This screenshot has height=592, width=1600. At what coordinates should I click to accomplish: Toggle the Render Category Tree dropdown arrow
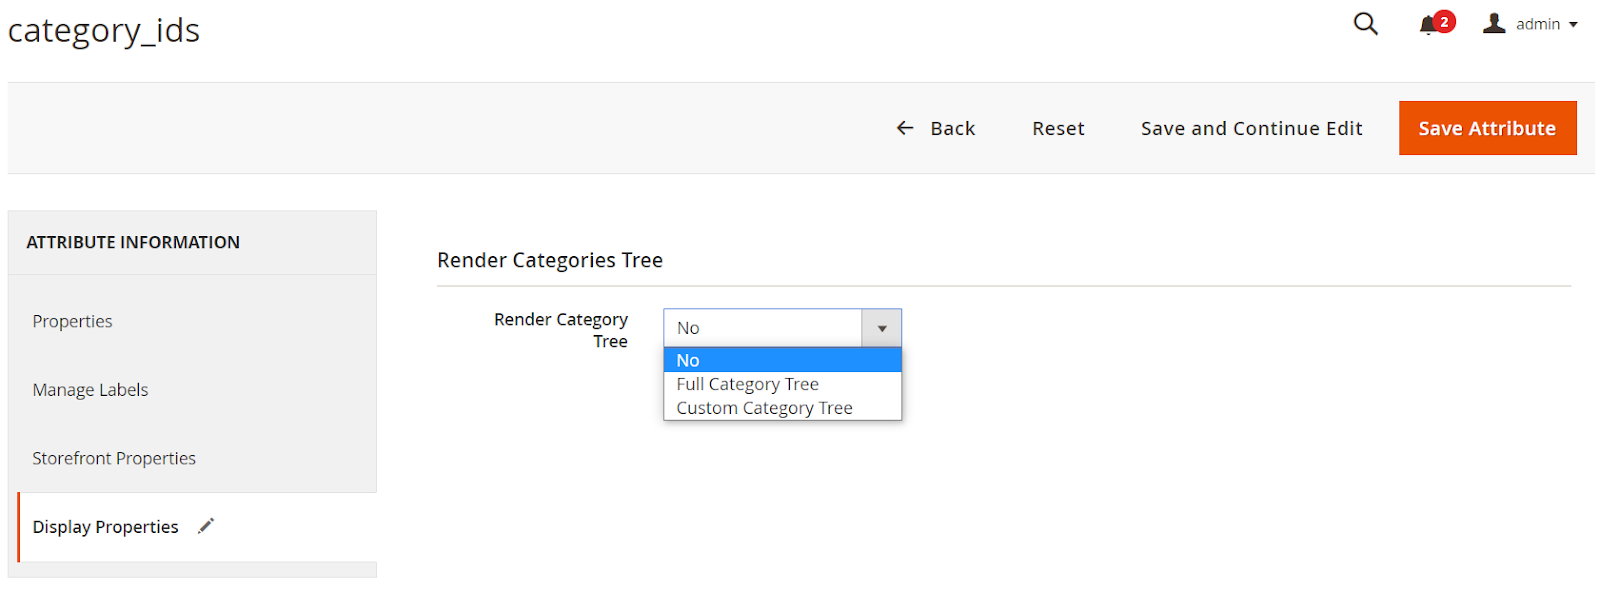click(x=882, y=328)
